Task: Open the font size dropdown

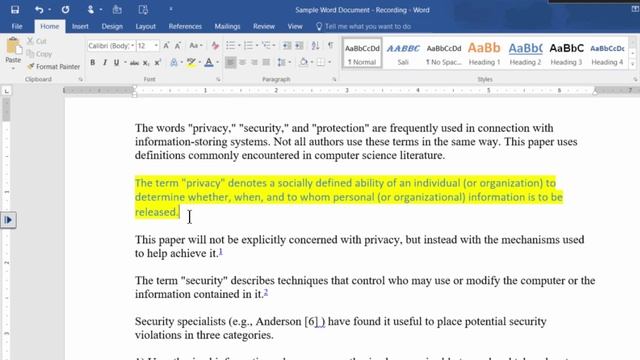Action: click(156, 46)
